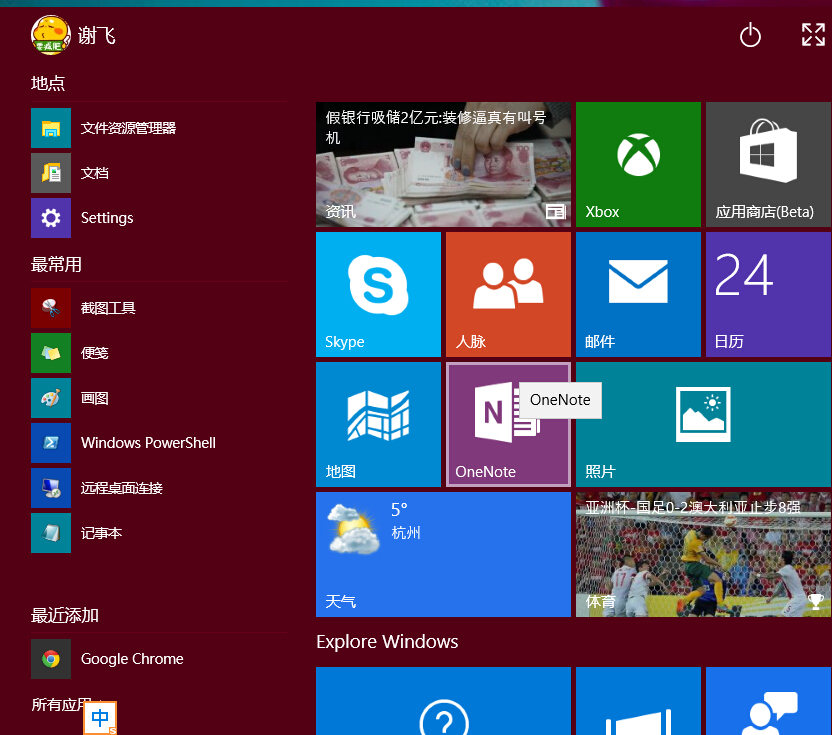This screenshot has width=832, height=735.
Task: Click the 地点 section heading
Action: click(x=48, y=83)
